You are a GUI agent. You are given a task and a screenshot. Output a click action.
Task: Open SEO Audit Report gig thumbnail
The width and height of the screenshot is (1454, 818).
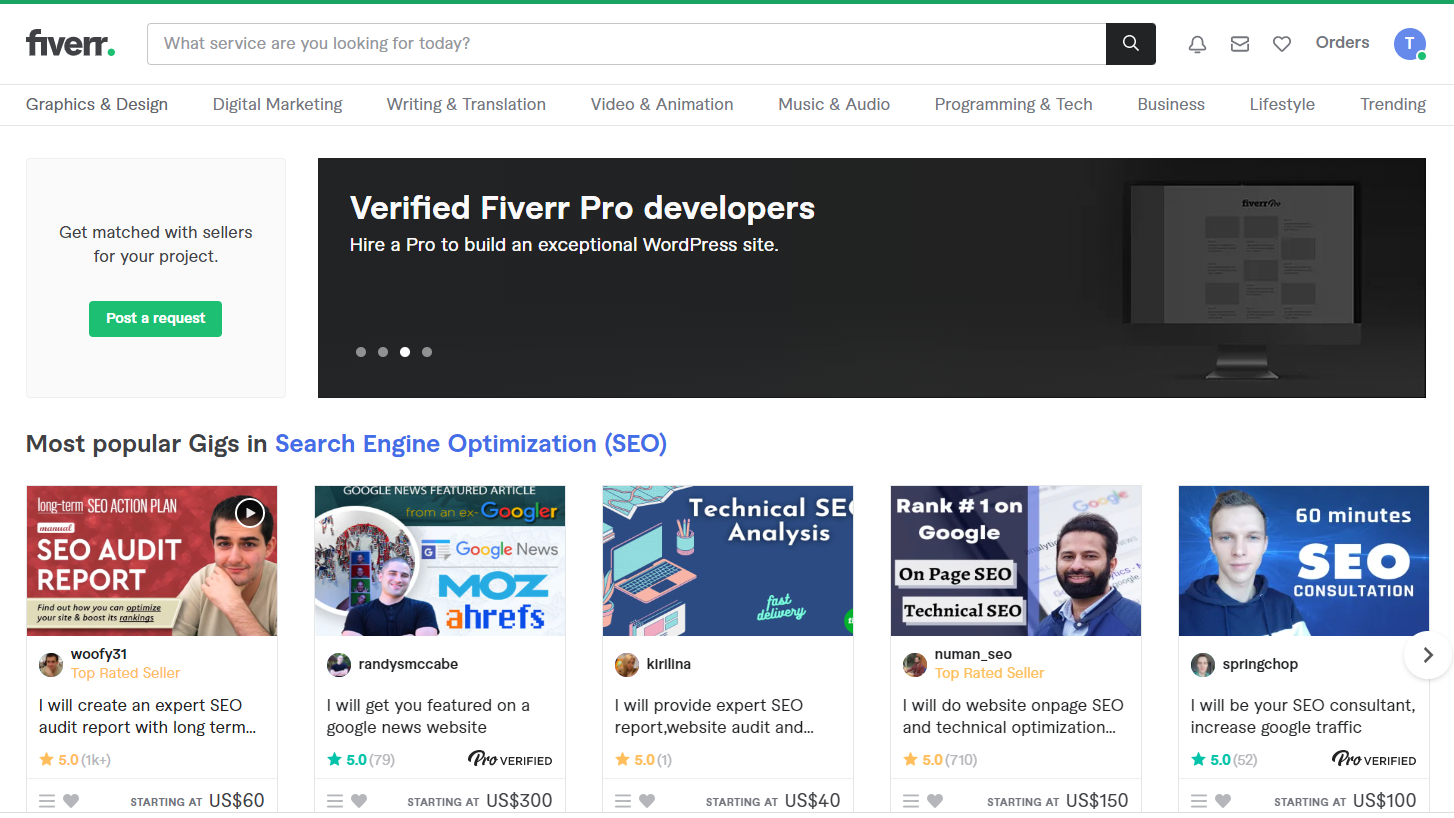[x=152, y=561]
